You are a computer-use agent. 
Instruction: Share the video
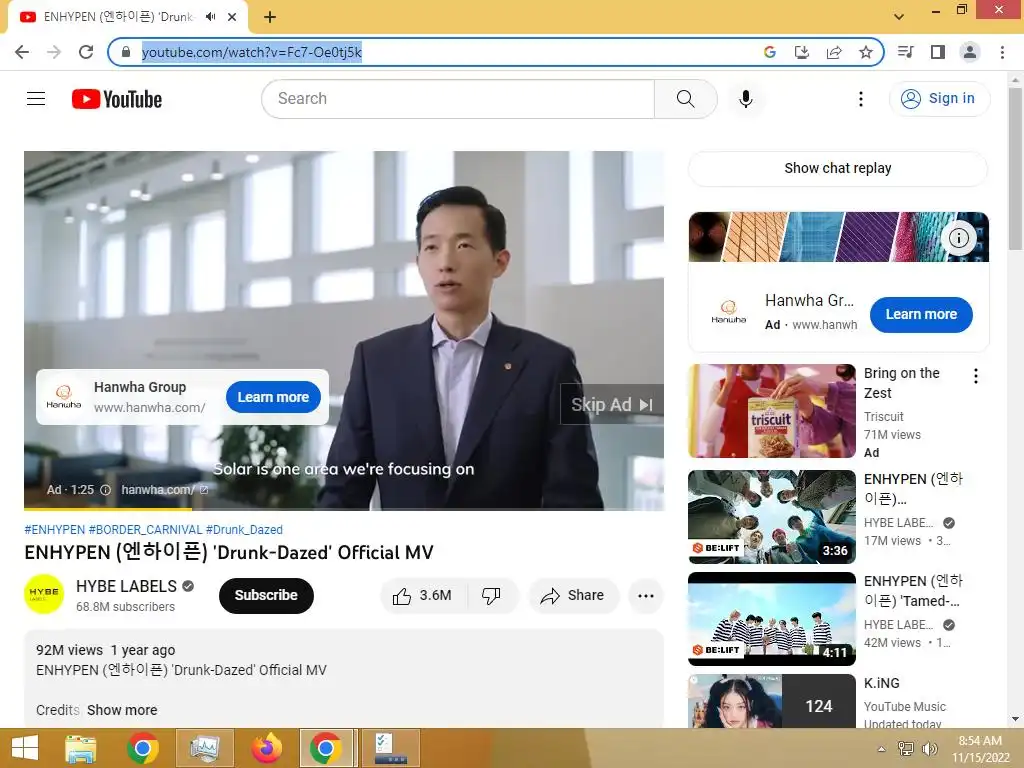point(573,596)
